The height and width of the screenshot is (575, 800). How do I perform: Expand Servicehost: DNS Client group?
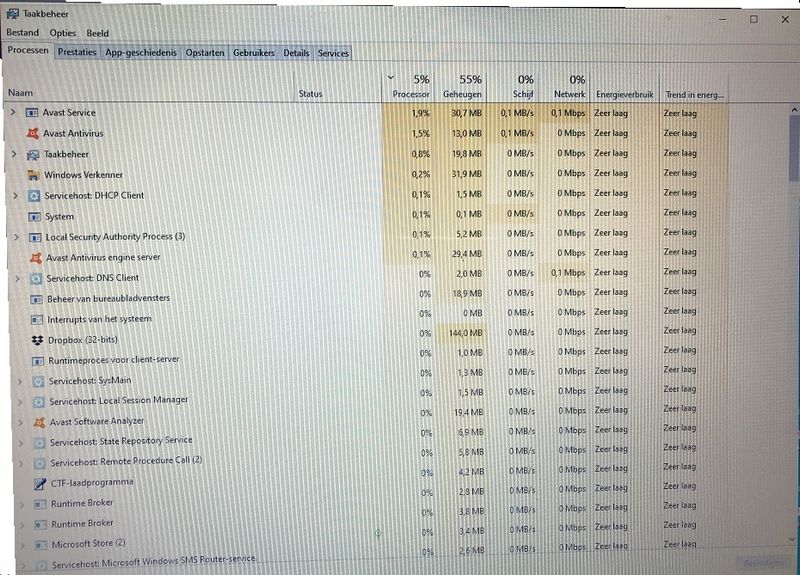[17, 278]
